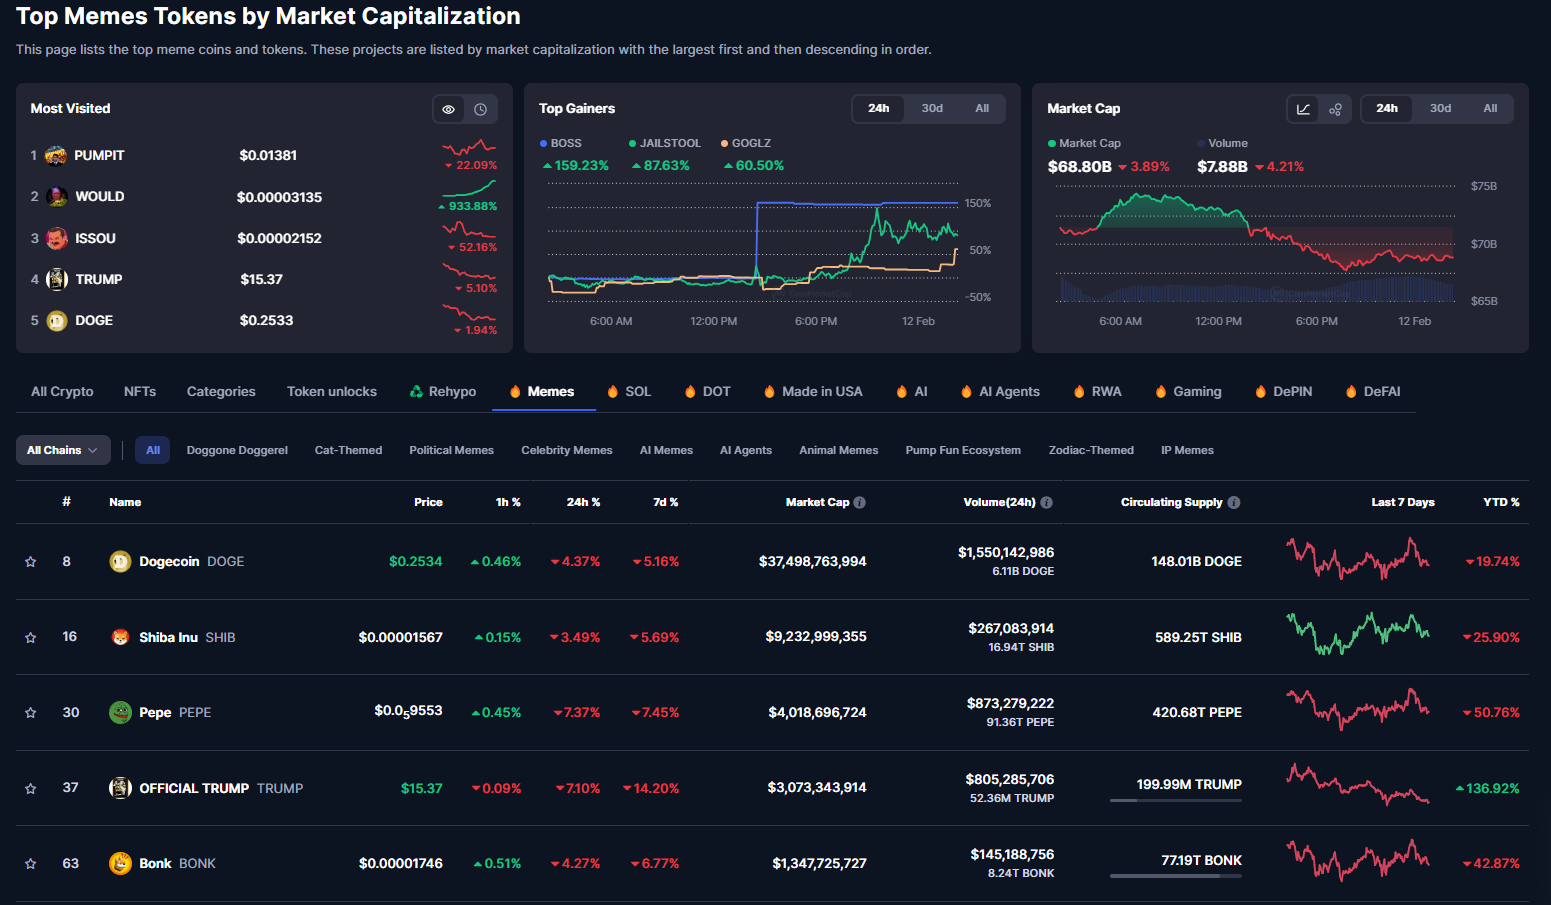Show Market Cap bubble chart view
Viewport: 1551px width, 905px height.
[1335, 109]
